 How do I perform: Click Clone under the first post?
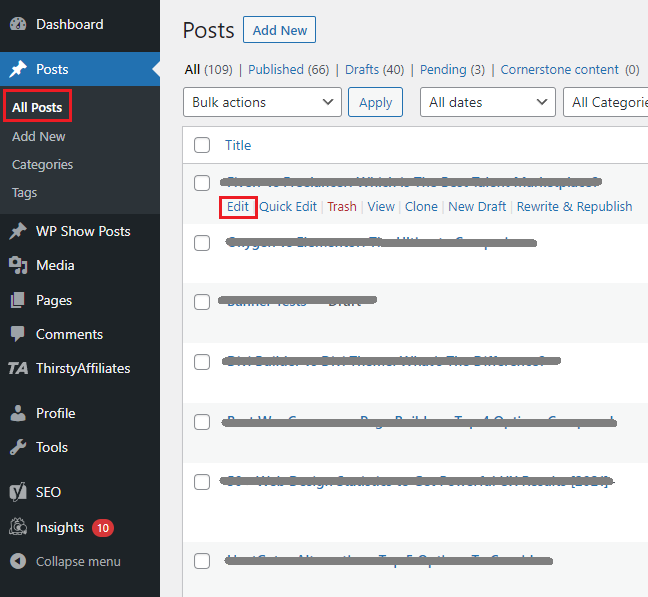421,206
